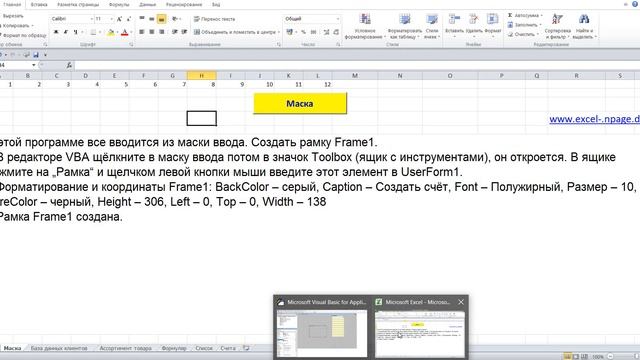The image size is (640, 360).
Task: Open Очистить clear menu
Action: coord(523,34)
